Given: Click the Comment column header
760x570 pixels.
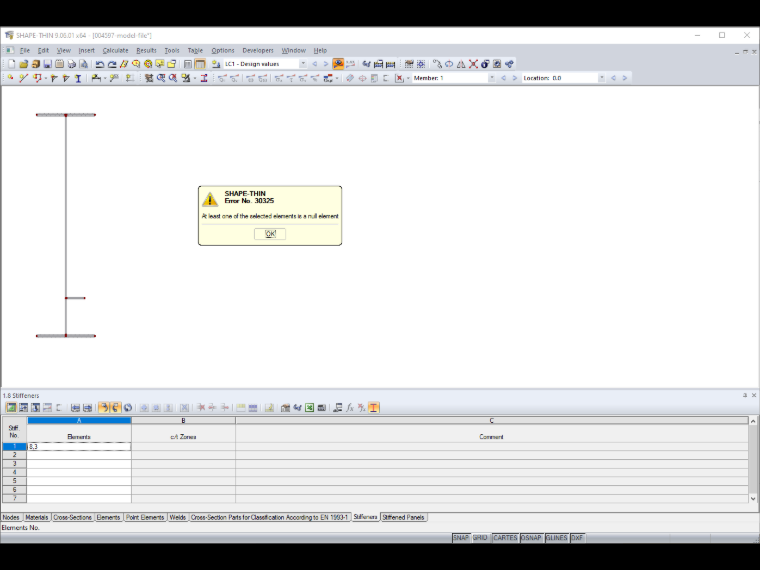Looking at the screenshot, I should pyautogui.click(x=491, y=437).
